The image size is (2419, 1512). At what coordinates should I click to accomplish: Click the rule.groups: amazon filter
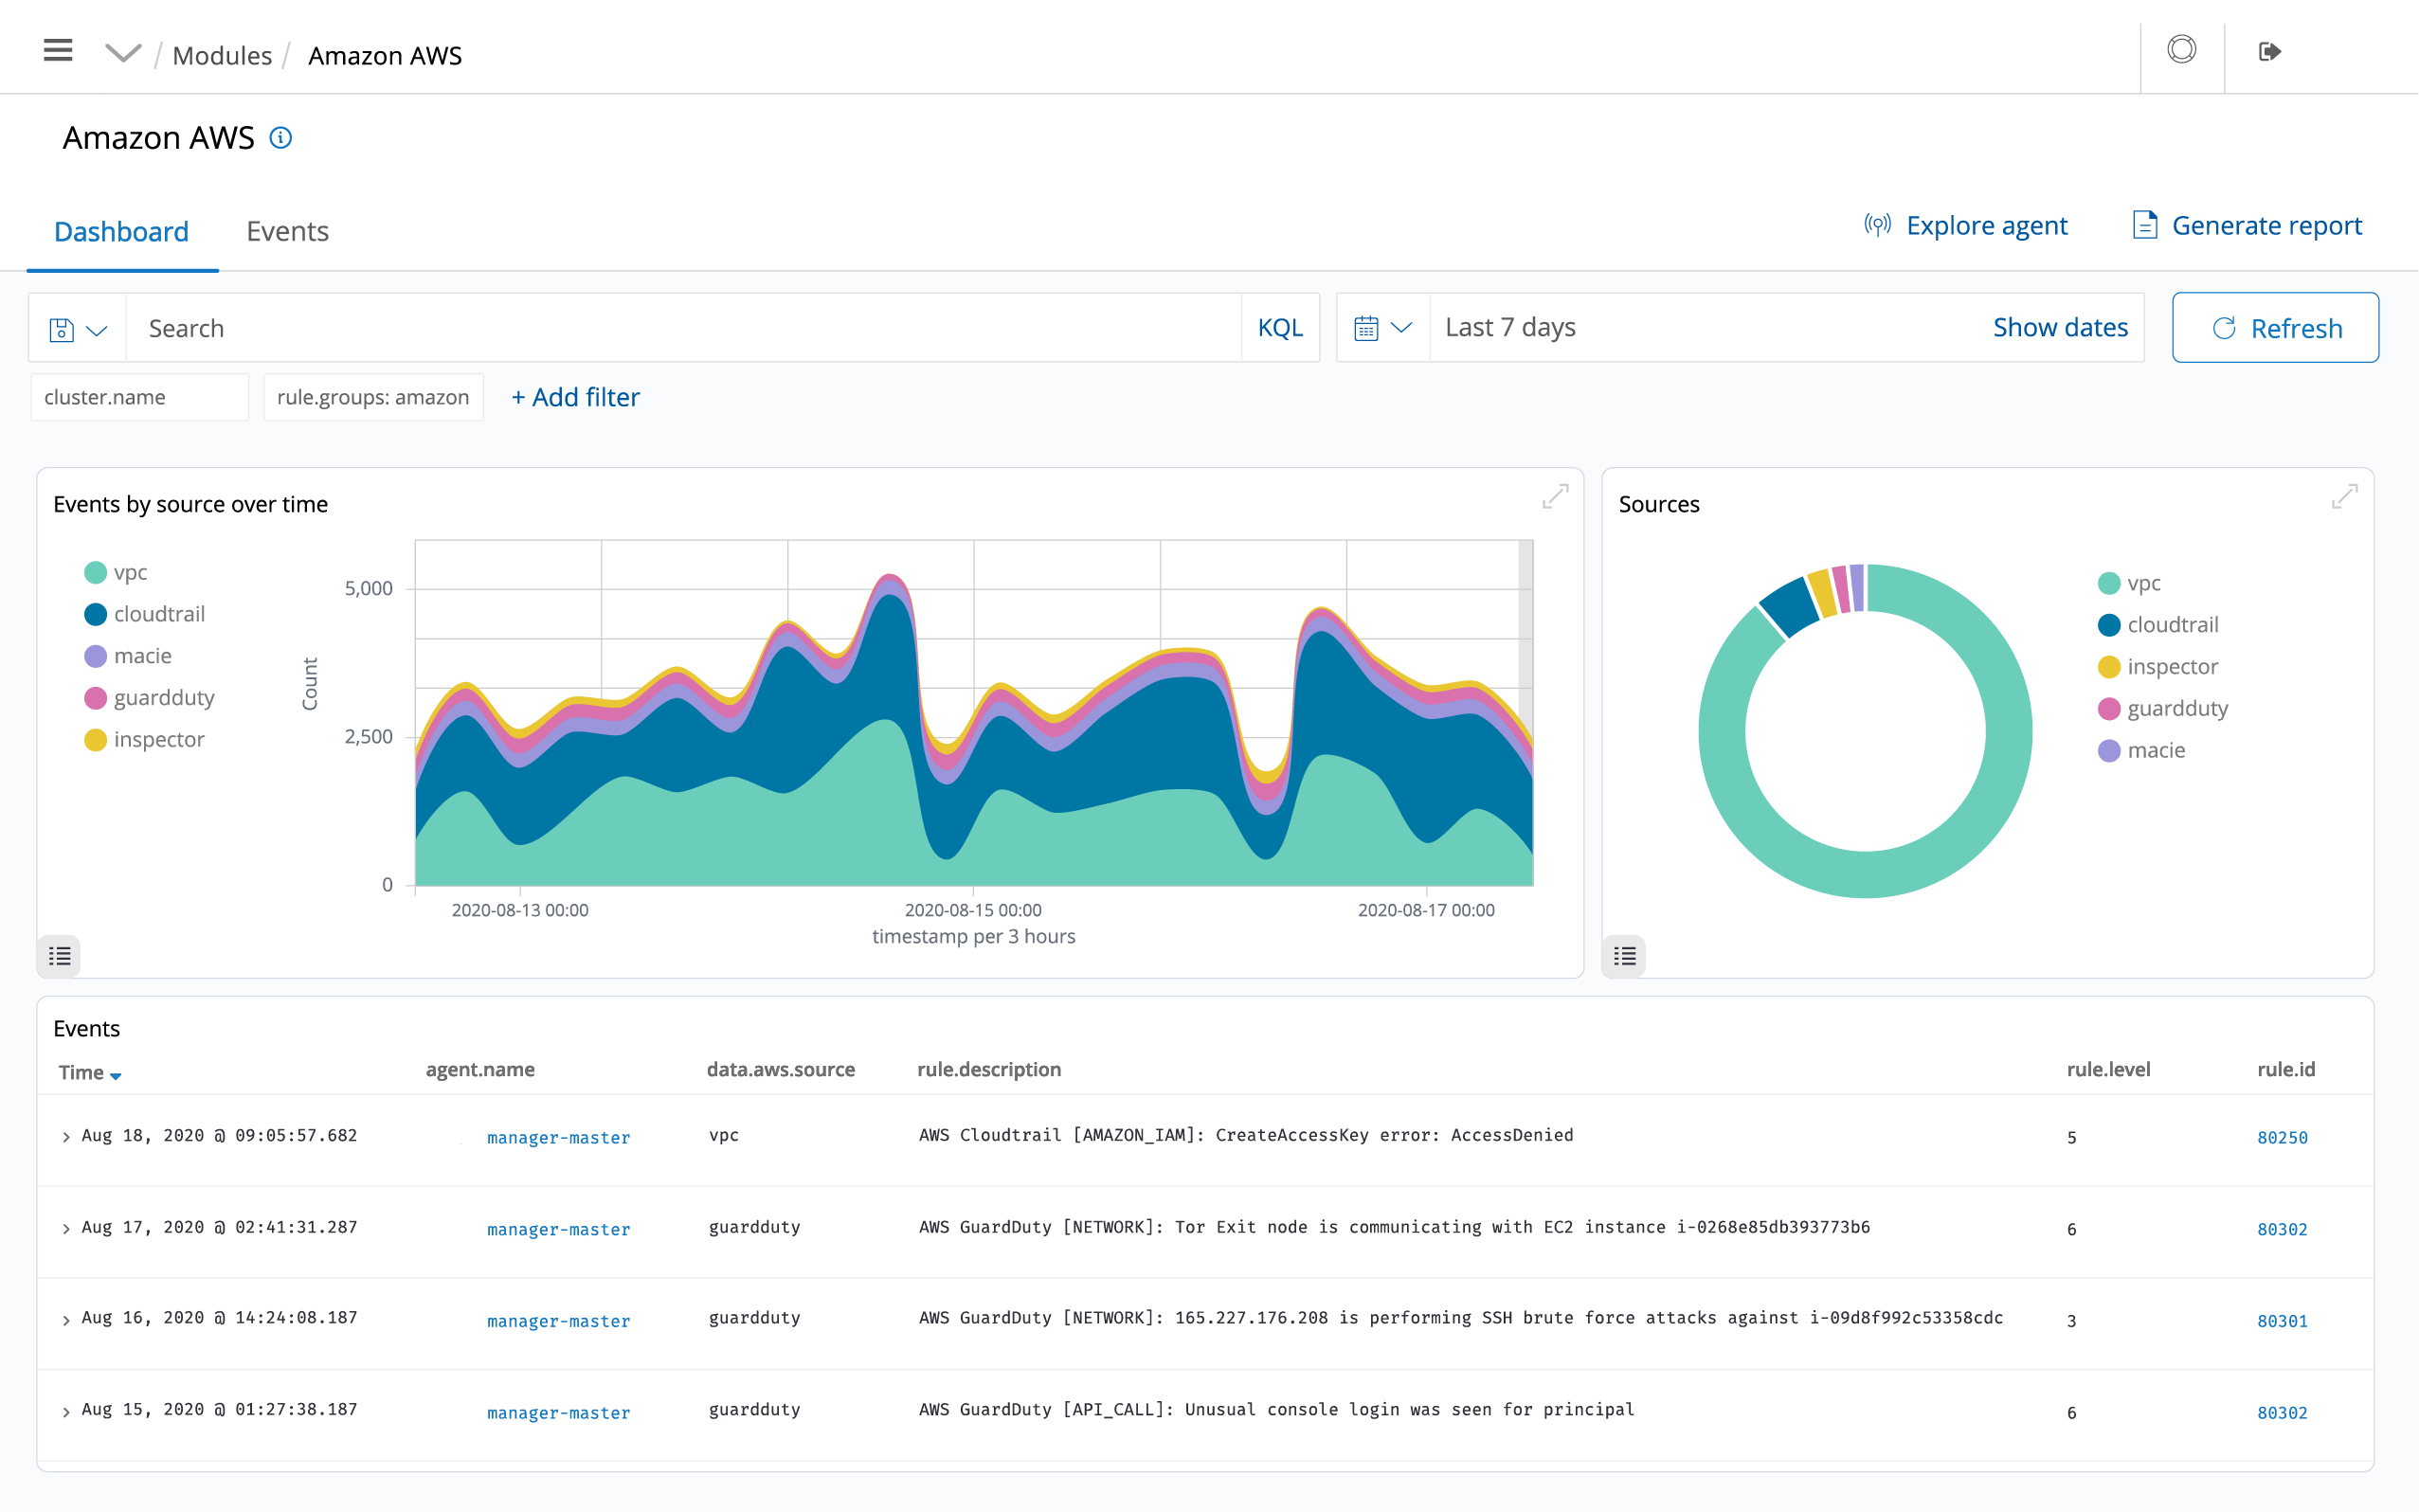(373, 397)
